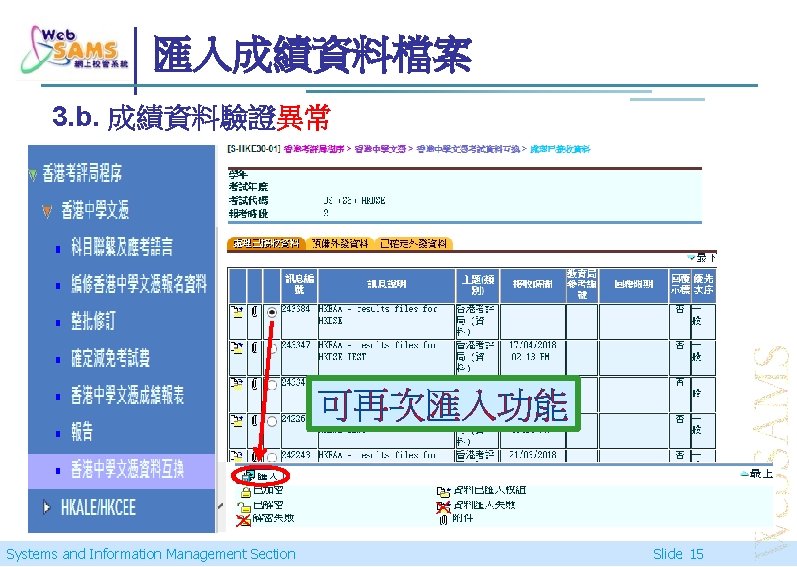Select radio button for message 243384
Image resolution: width=797 pixels, height=567 pixels.
(272, 312)
